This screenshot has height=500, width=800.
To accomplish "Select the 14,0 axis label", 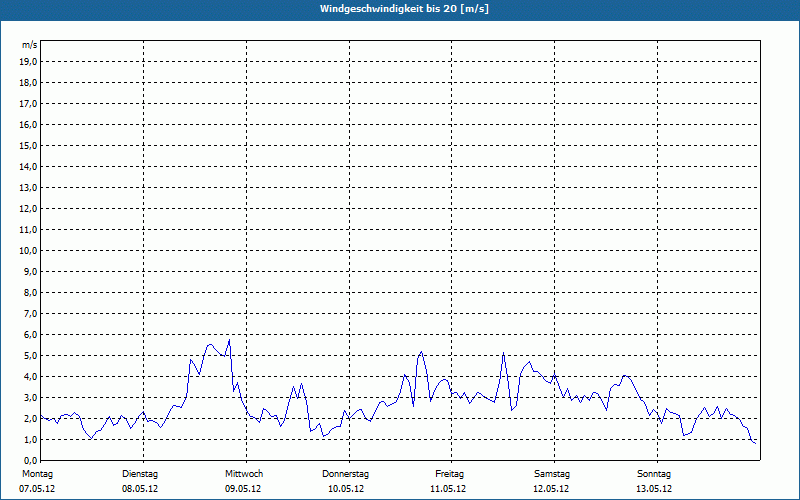I will coord(29,166).
